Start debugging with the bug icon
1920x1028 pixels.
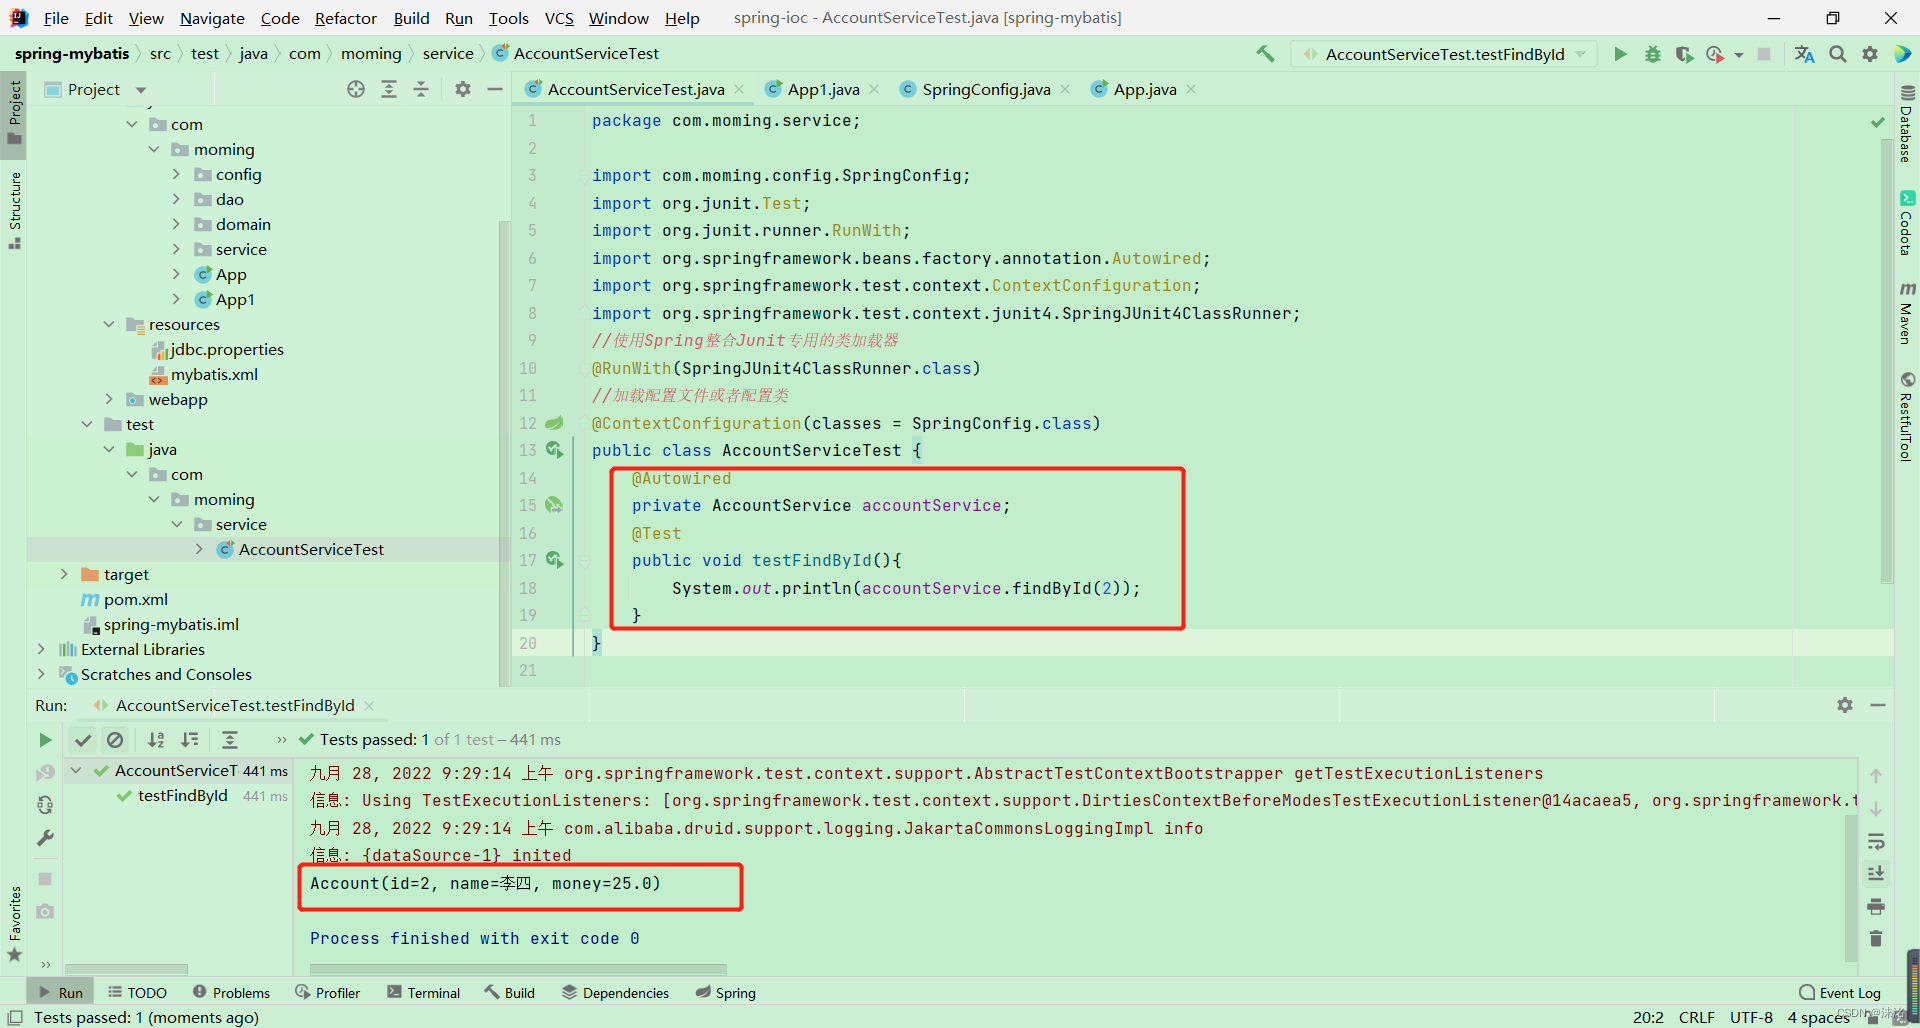1652,54
